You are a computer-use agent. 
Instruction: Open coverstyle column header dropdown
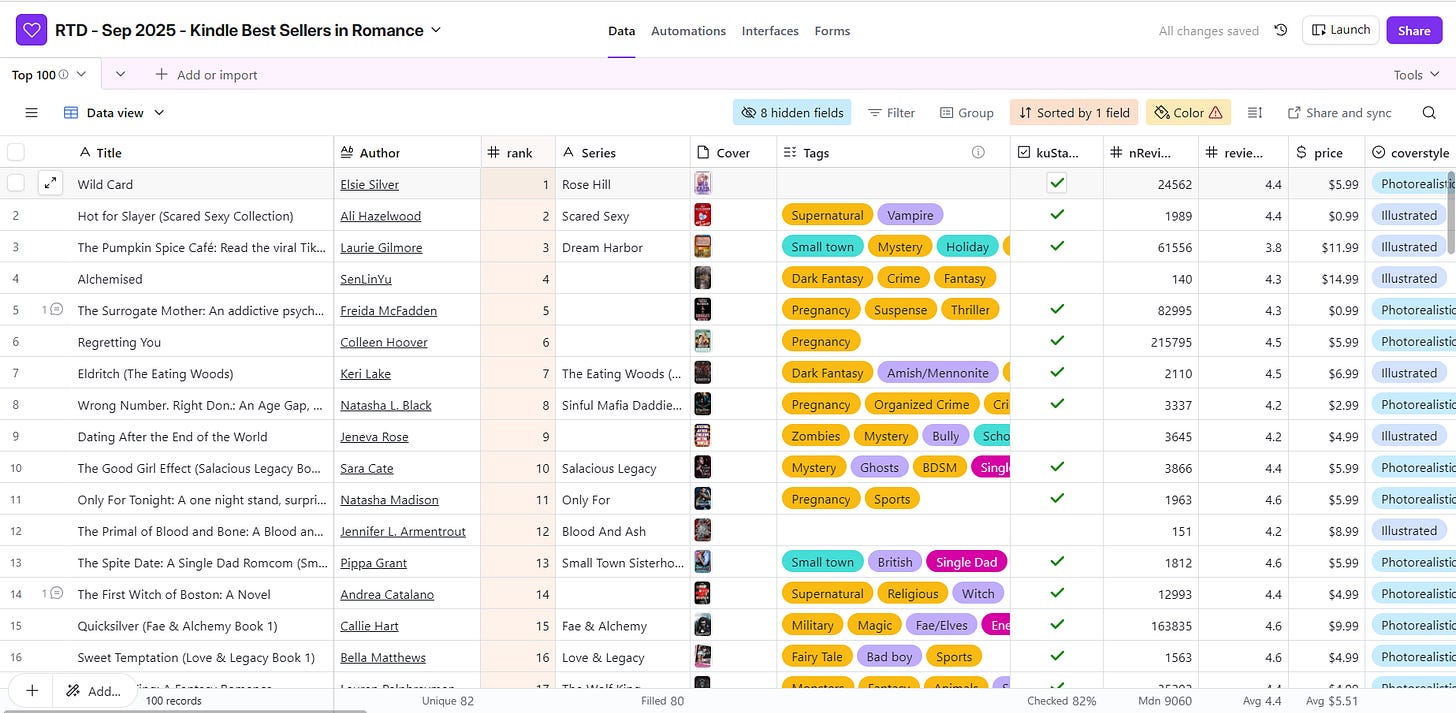(1410, 152)
